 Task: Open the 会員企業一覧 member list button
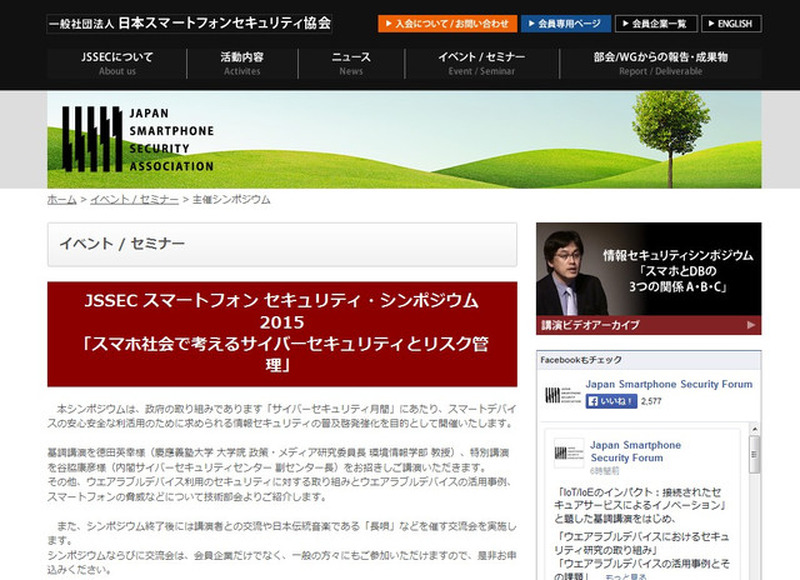(656, 24)
